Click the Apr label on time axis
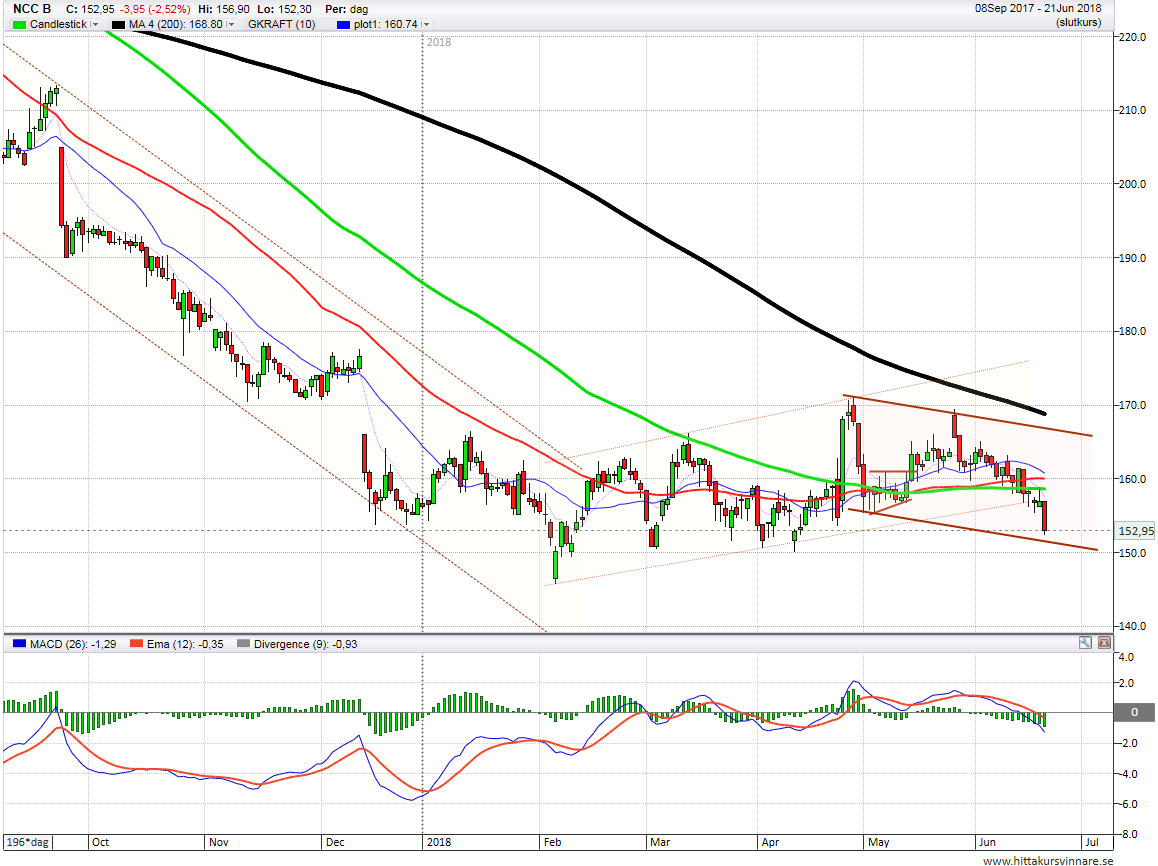 (770, 842)
